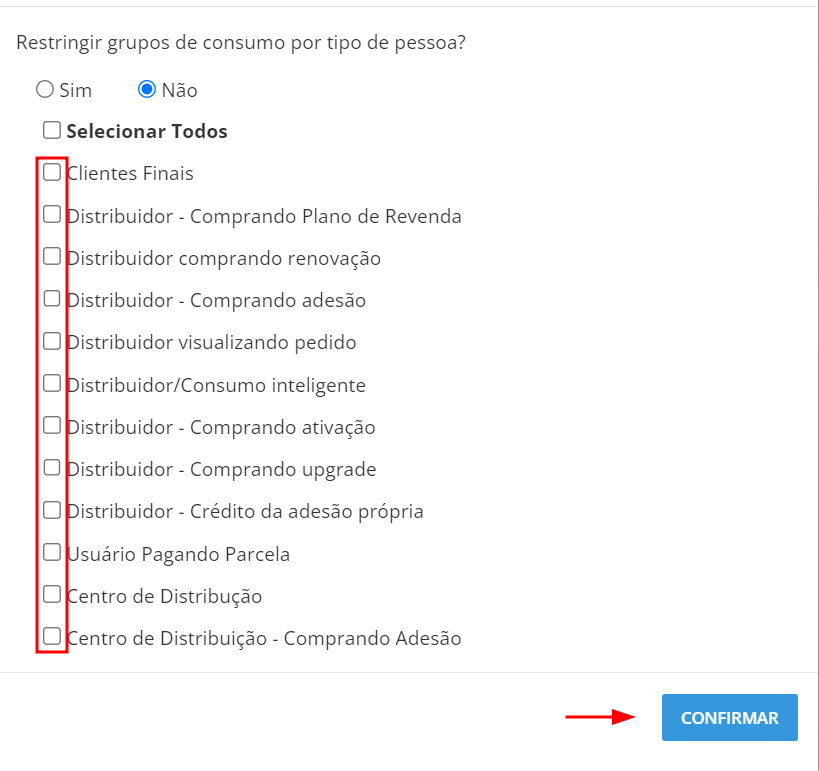Screen dimensions: 819x771
Task: Tick Distribuidor - Comprando Plano de Revenda
Action: (x=52, y=215)
